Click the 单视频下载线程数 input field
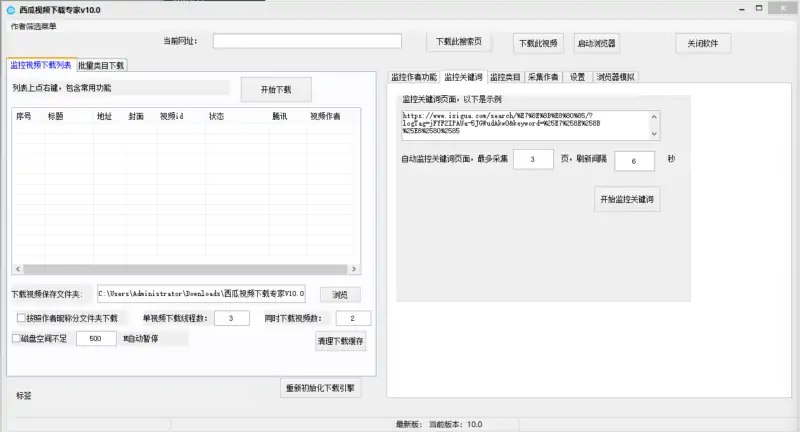 (232, 318)
